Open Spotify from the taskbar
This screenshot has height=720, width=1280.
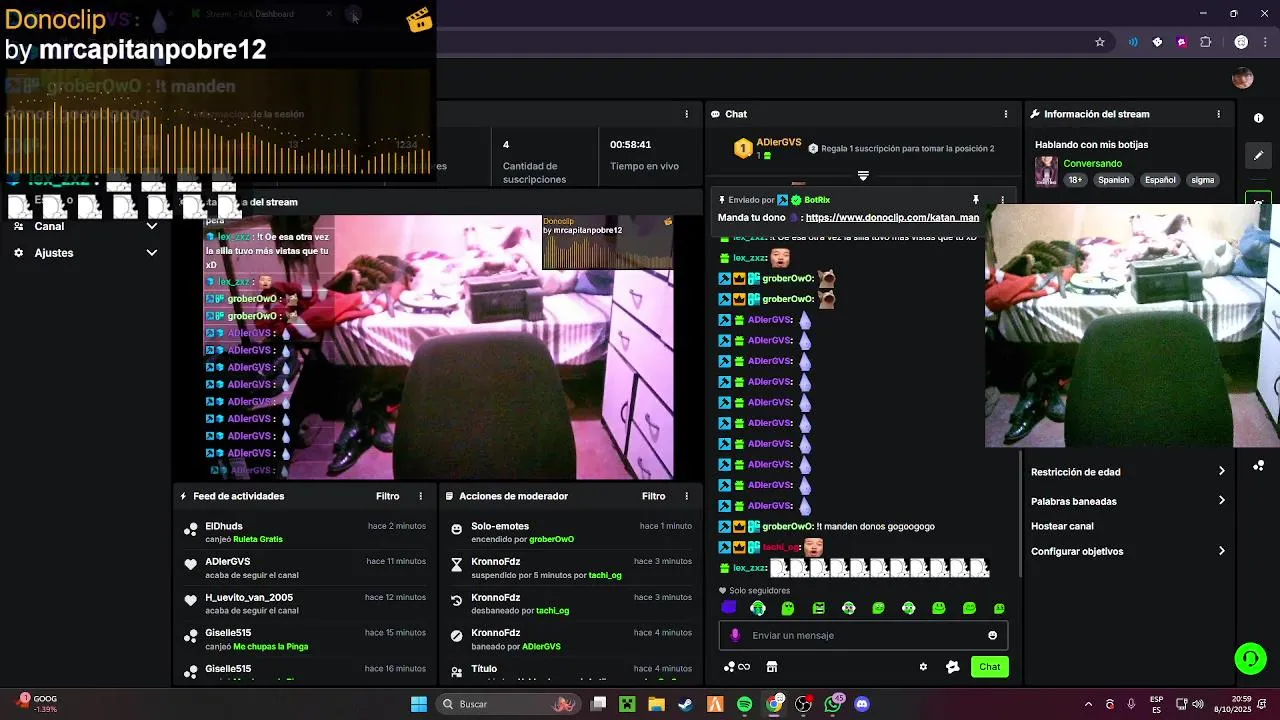pos(744,704)
